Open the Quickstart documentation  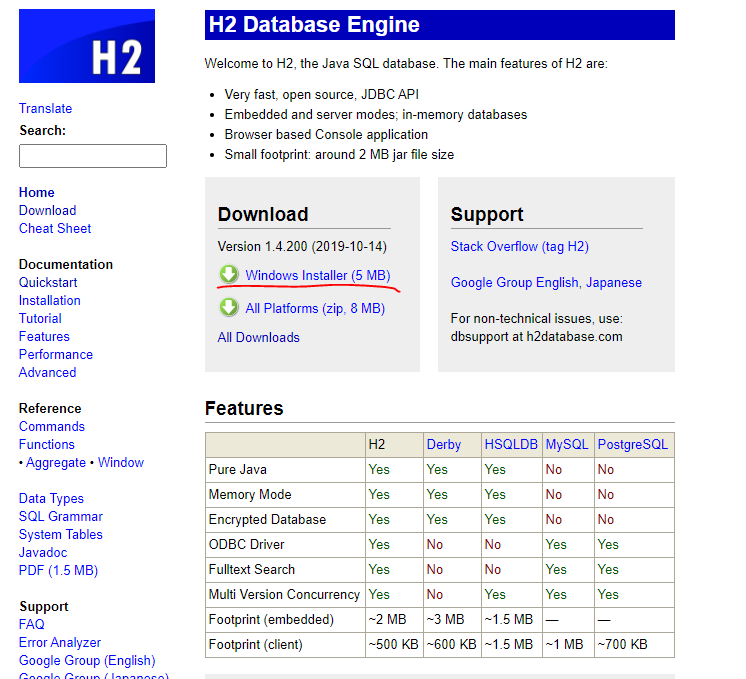[x=48, y=283]
